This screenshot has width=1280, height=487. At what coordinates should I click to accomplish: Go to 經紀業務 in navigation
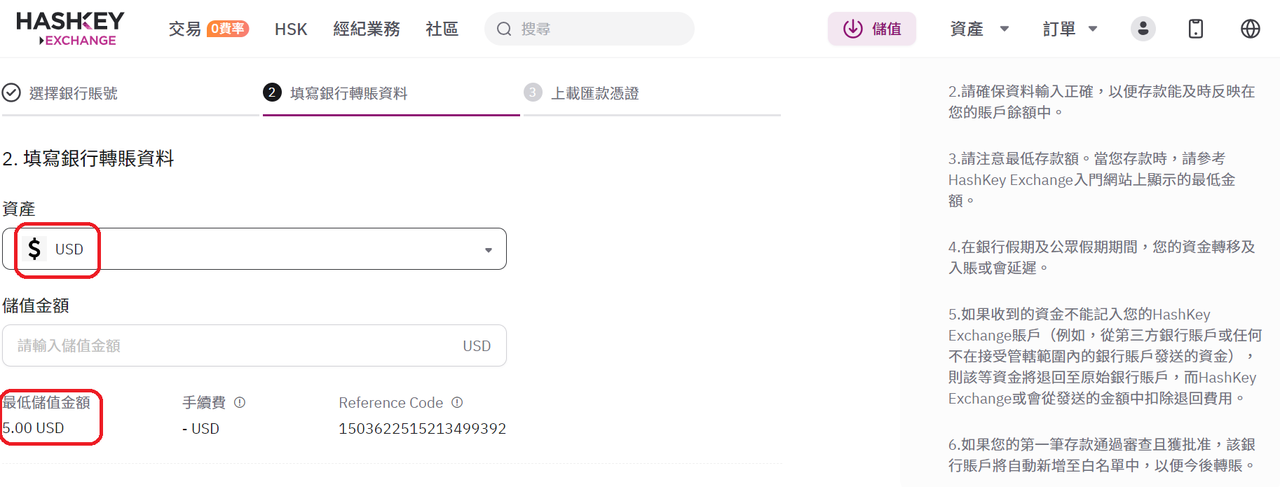(x=366, y=29)
